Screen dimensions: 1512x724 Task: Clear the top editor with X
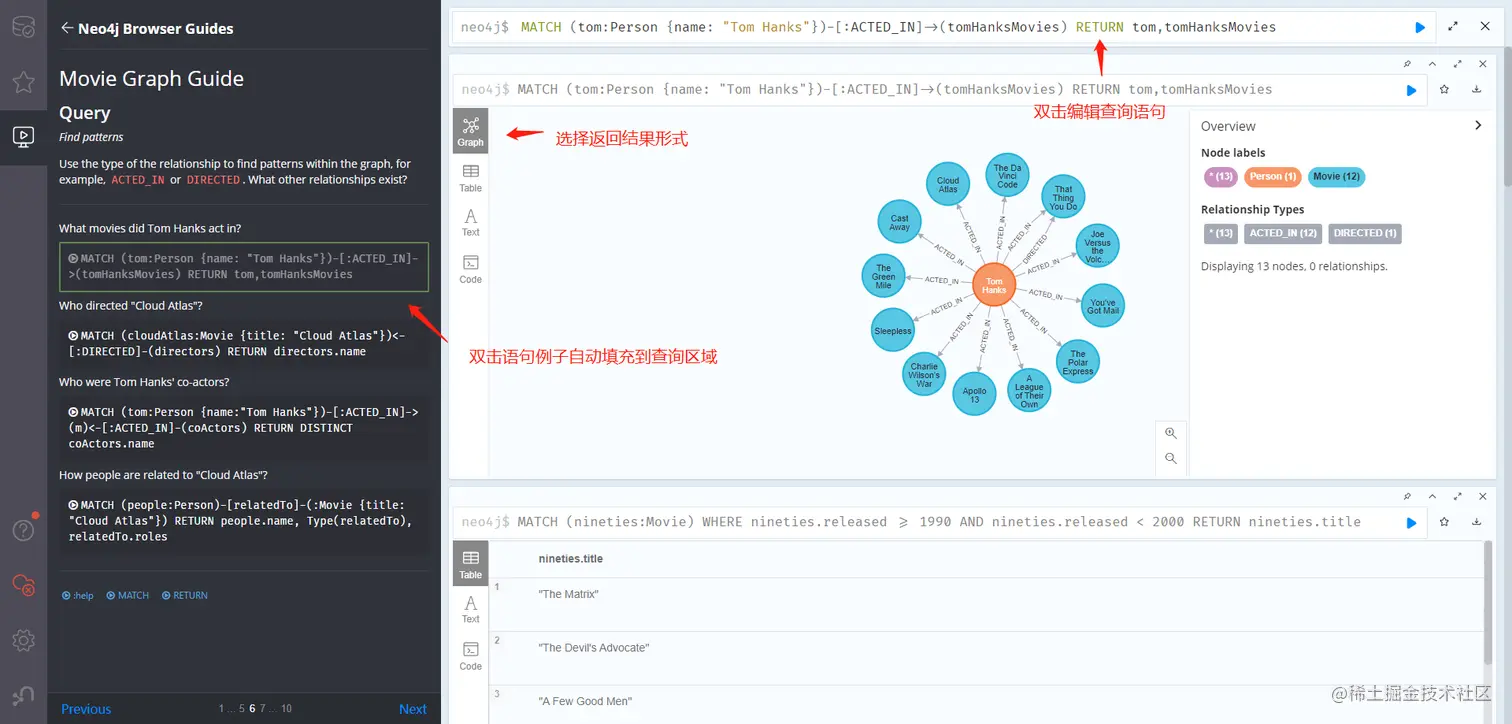click(1485, 26)
